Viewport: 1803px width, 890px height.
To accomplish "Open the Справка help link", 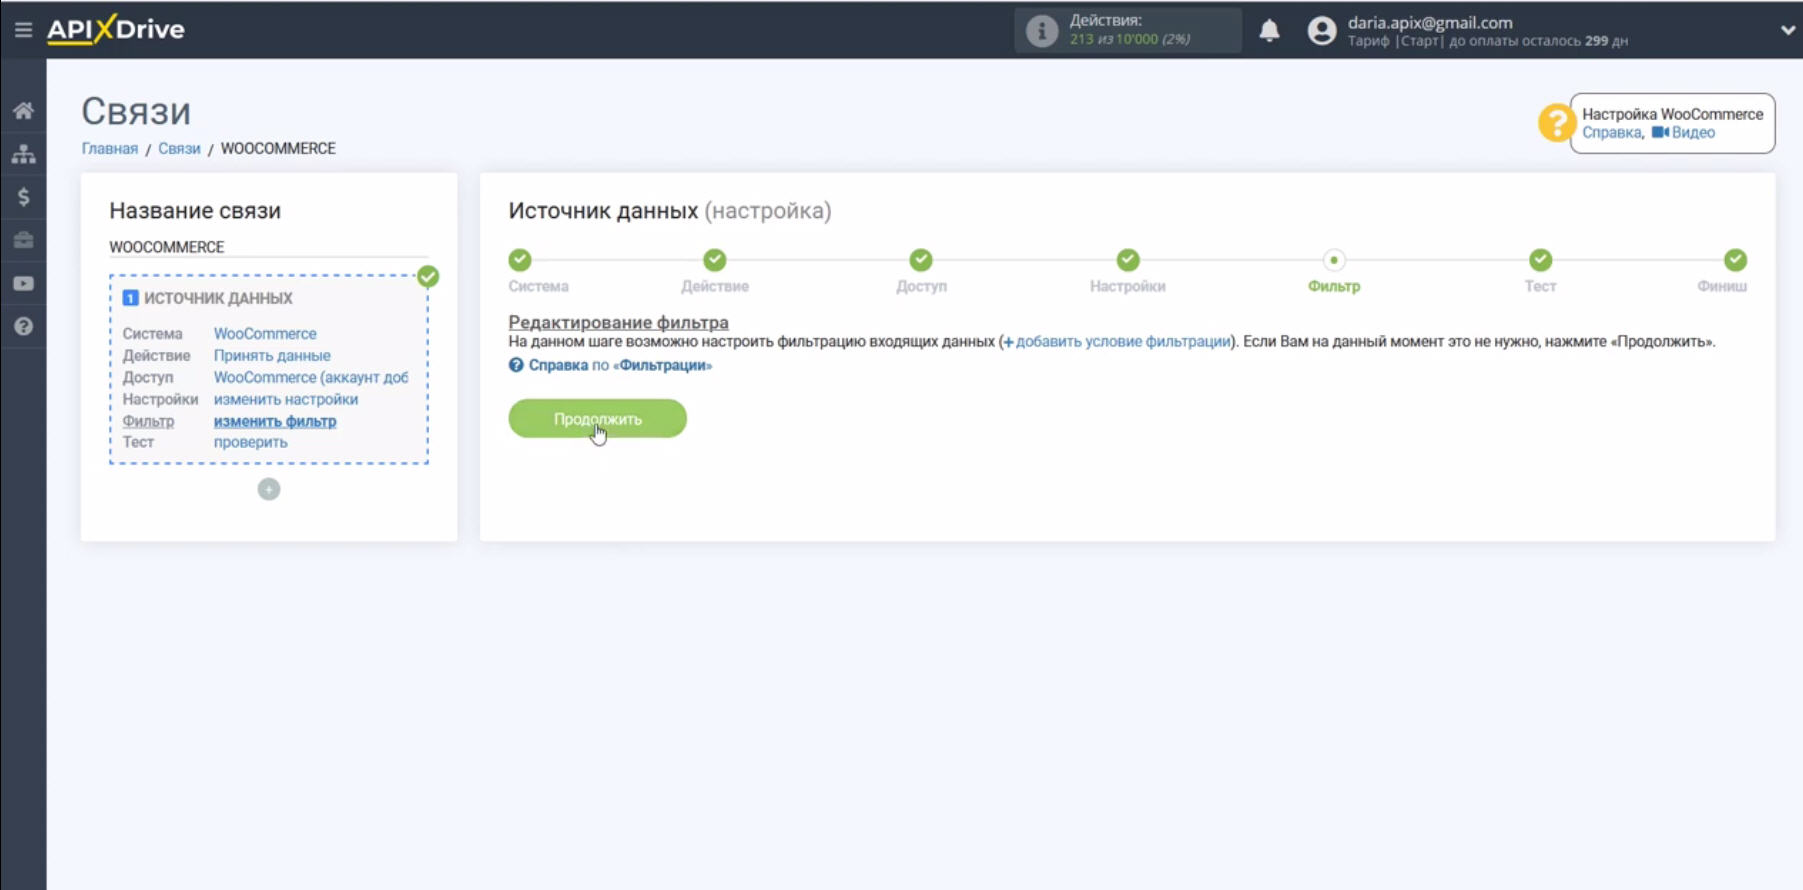I will click(1611, 132).
